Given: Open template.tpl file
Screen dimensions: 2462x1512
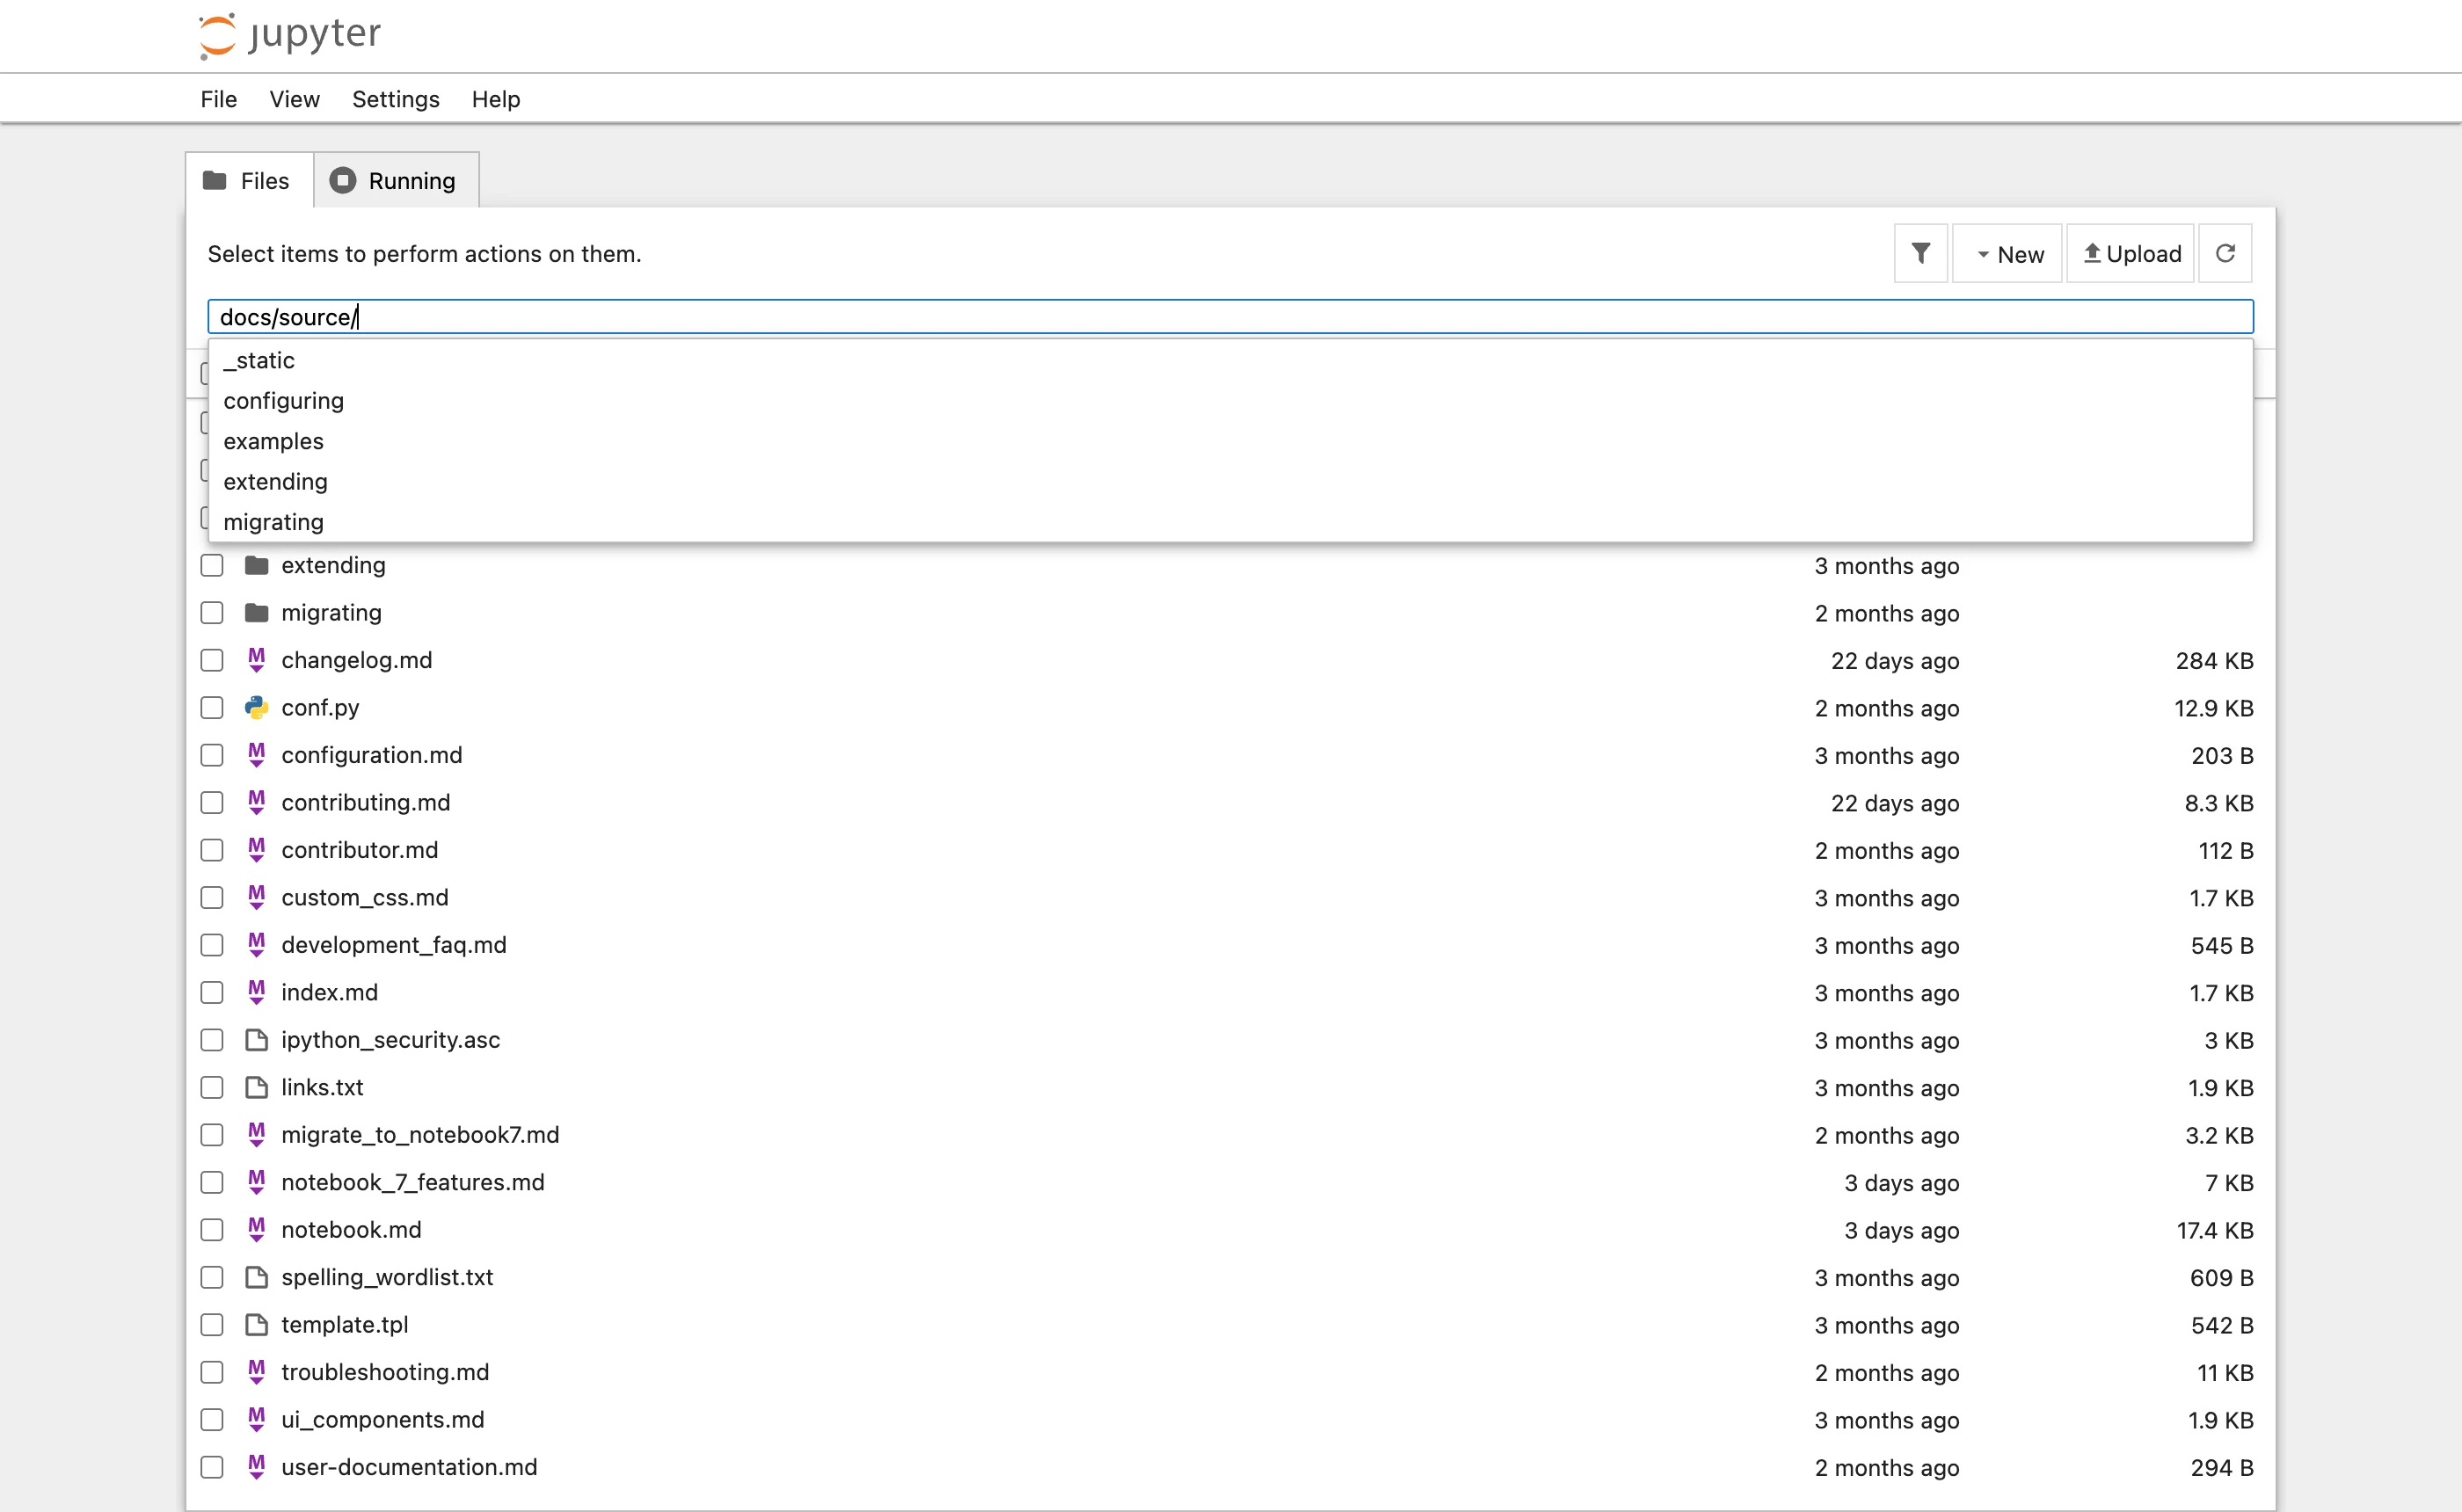Looking at the screenshot, I should click(x=345, y=1325).
